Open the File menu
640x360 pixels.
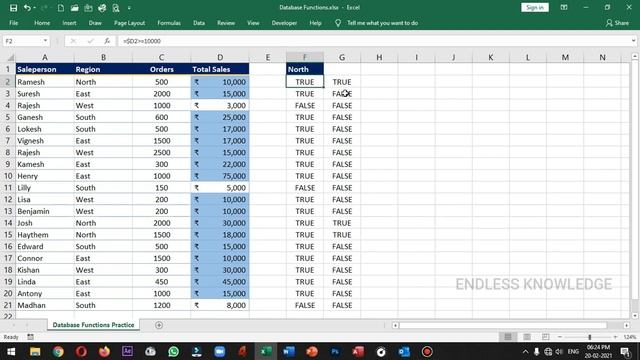13,23
